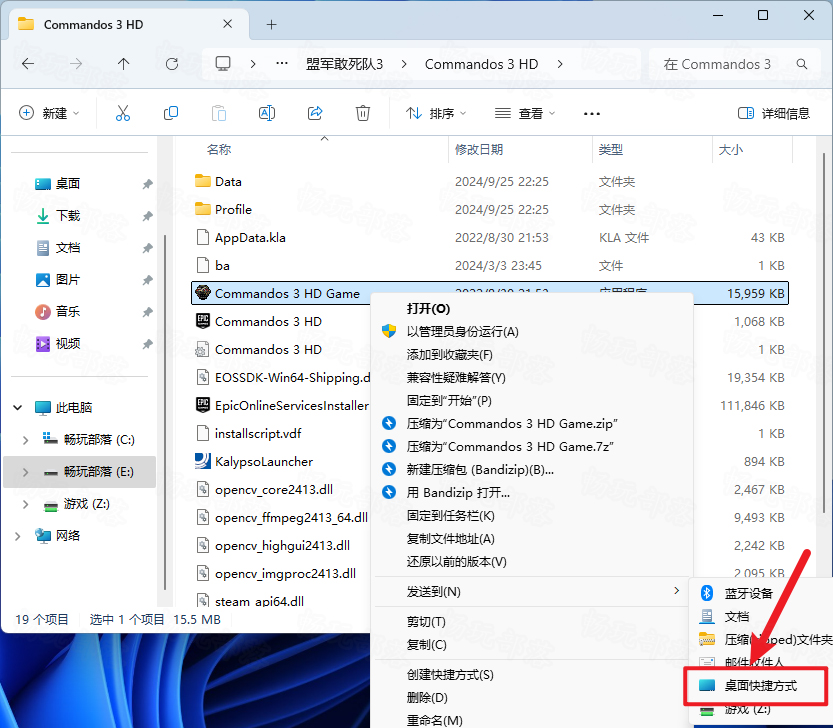This screenshot has width=833, height=728.
Task: Expand the 畅玩部落 (C:) drive
Action: click(25, 440)
